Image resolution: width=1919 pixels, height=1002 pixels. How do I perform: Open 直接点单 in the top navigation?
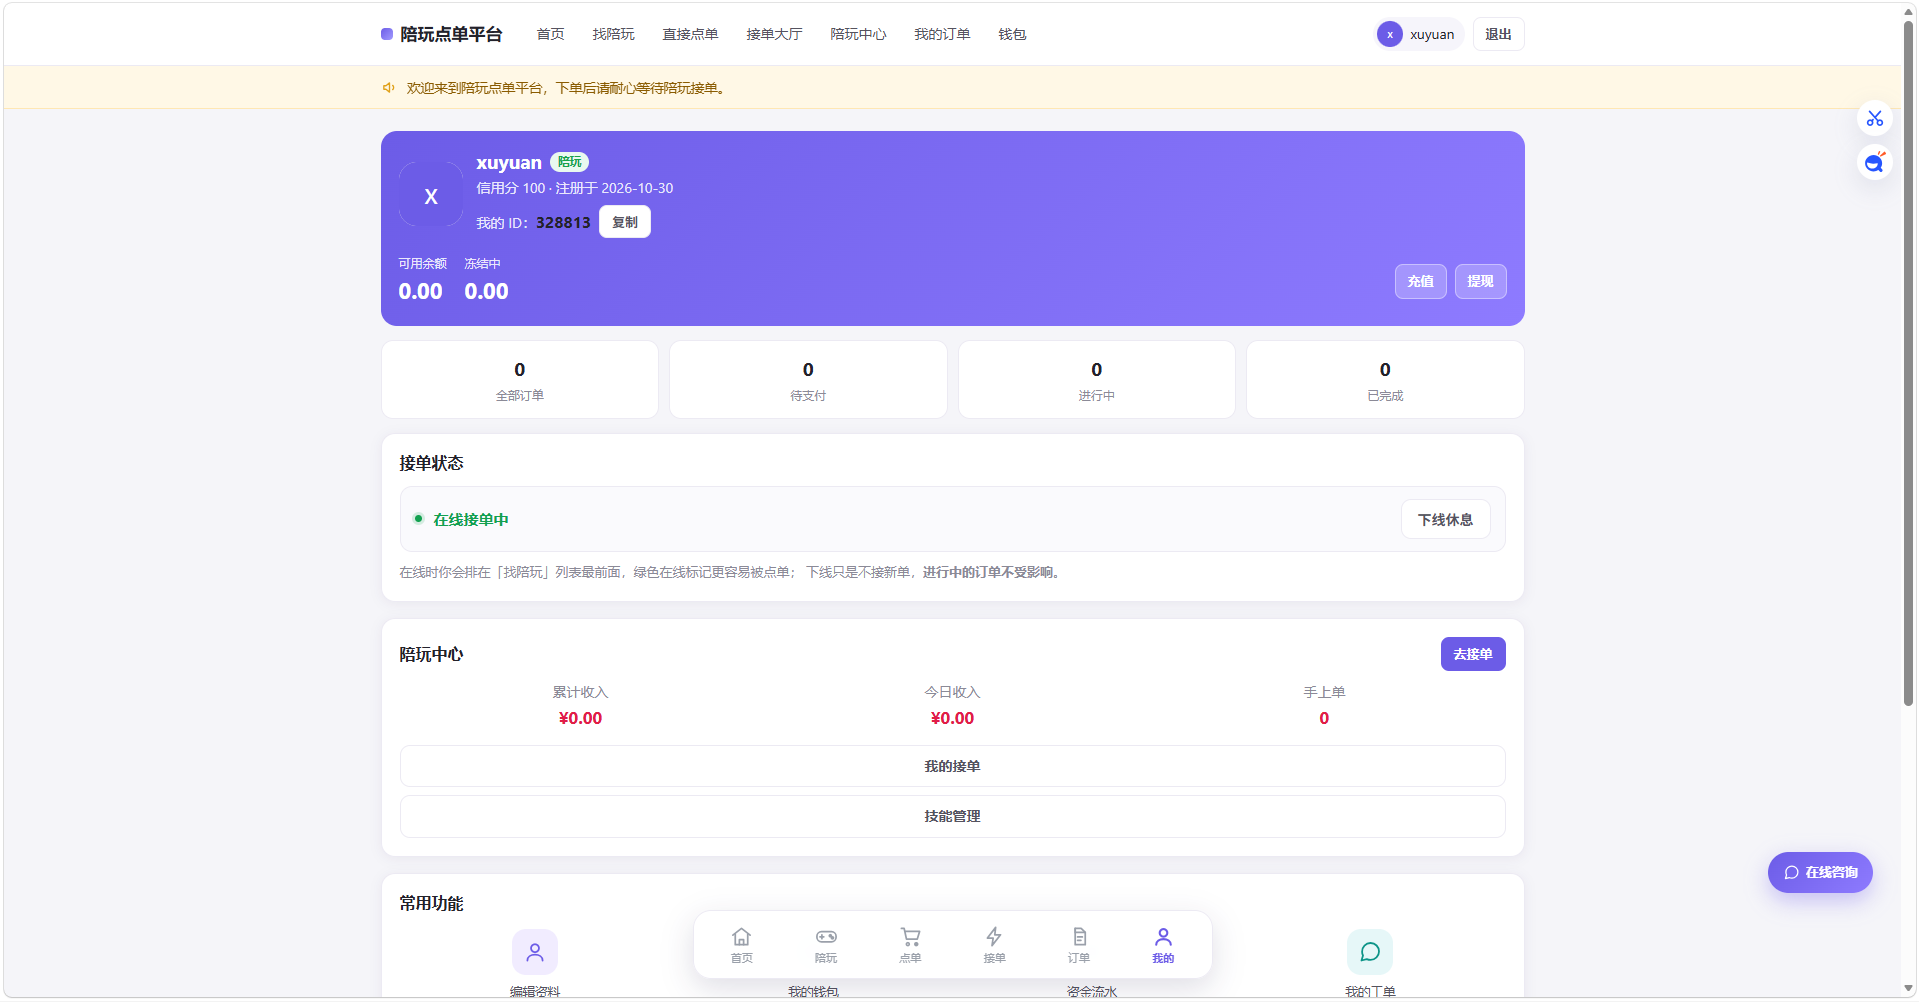coord(690,34)
